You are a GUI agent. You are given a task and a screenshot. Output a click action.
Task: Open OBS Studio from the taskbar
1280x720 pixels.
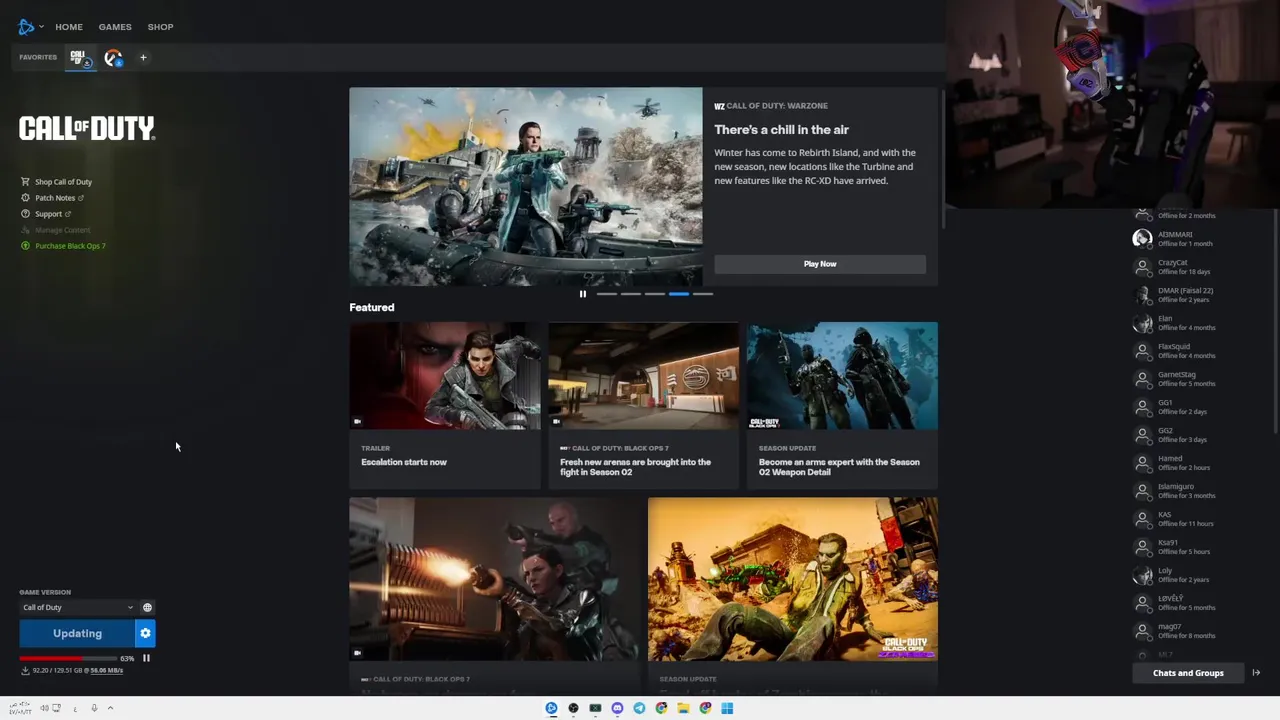(573, 708)
